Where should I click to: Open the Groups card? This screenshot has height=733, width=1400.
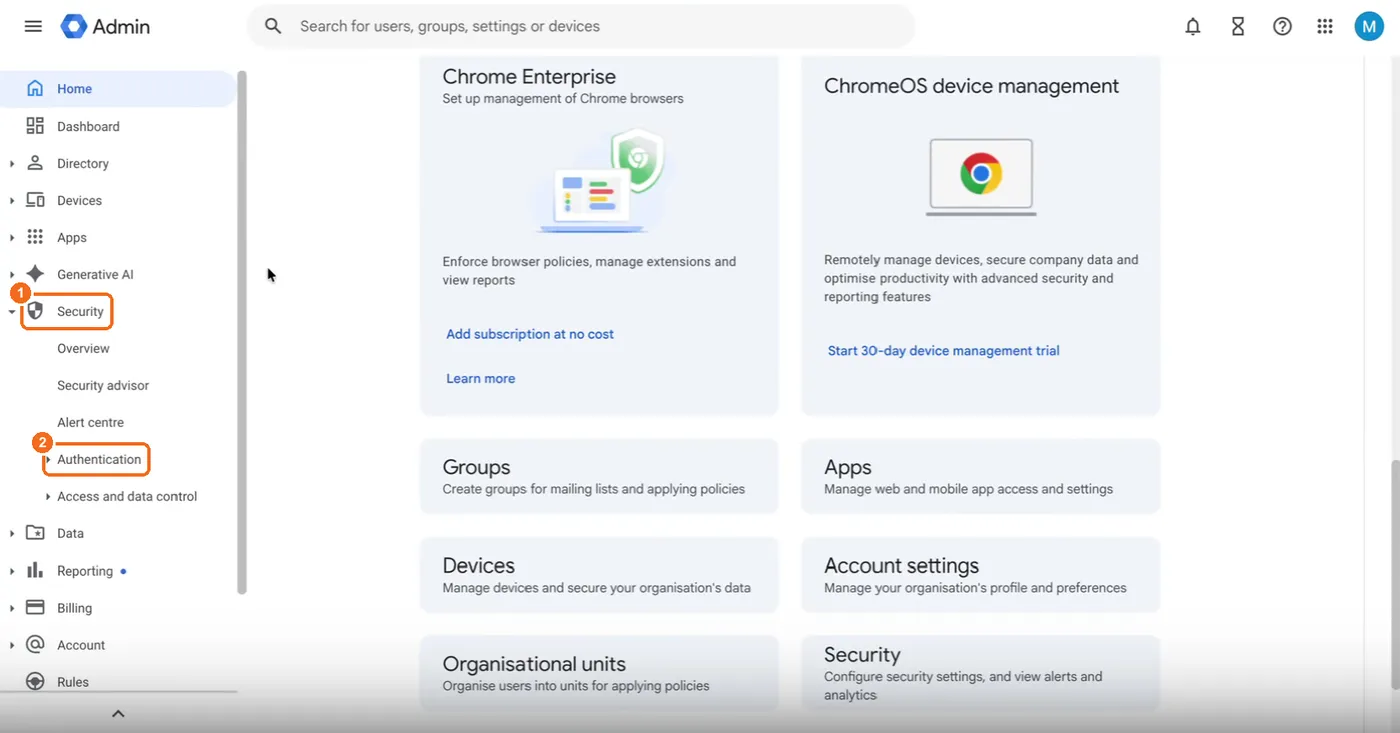pos(599,476)
